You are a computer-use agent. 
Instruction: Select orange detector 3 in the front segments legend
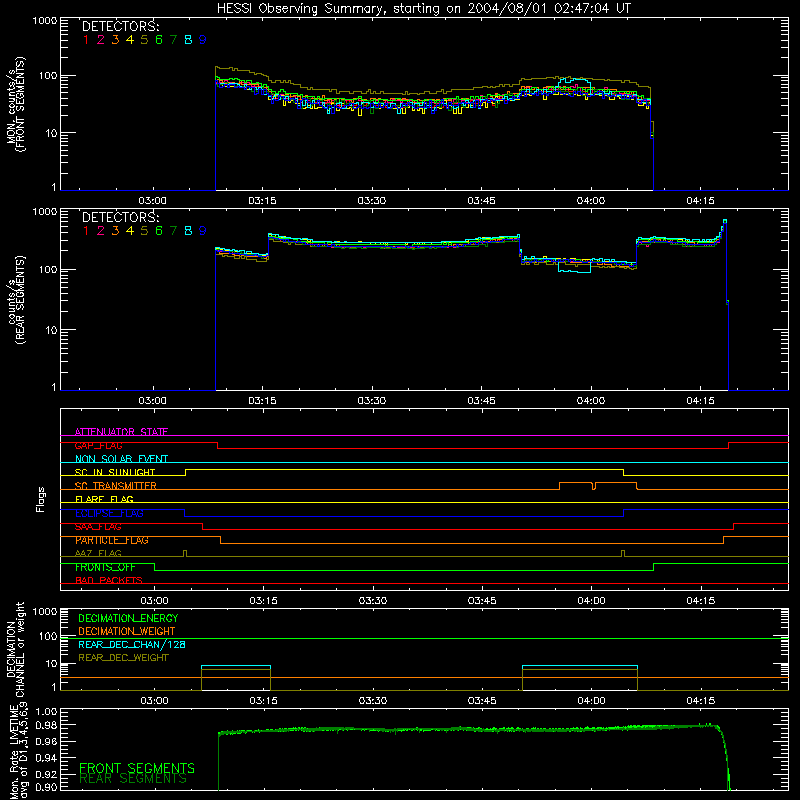(x=115, y=40)
